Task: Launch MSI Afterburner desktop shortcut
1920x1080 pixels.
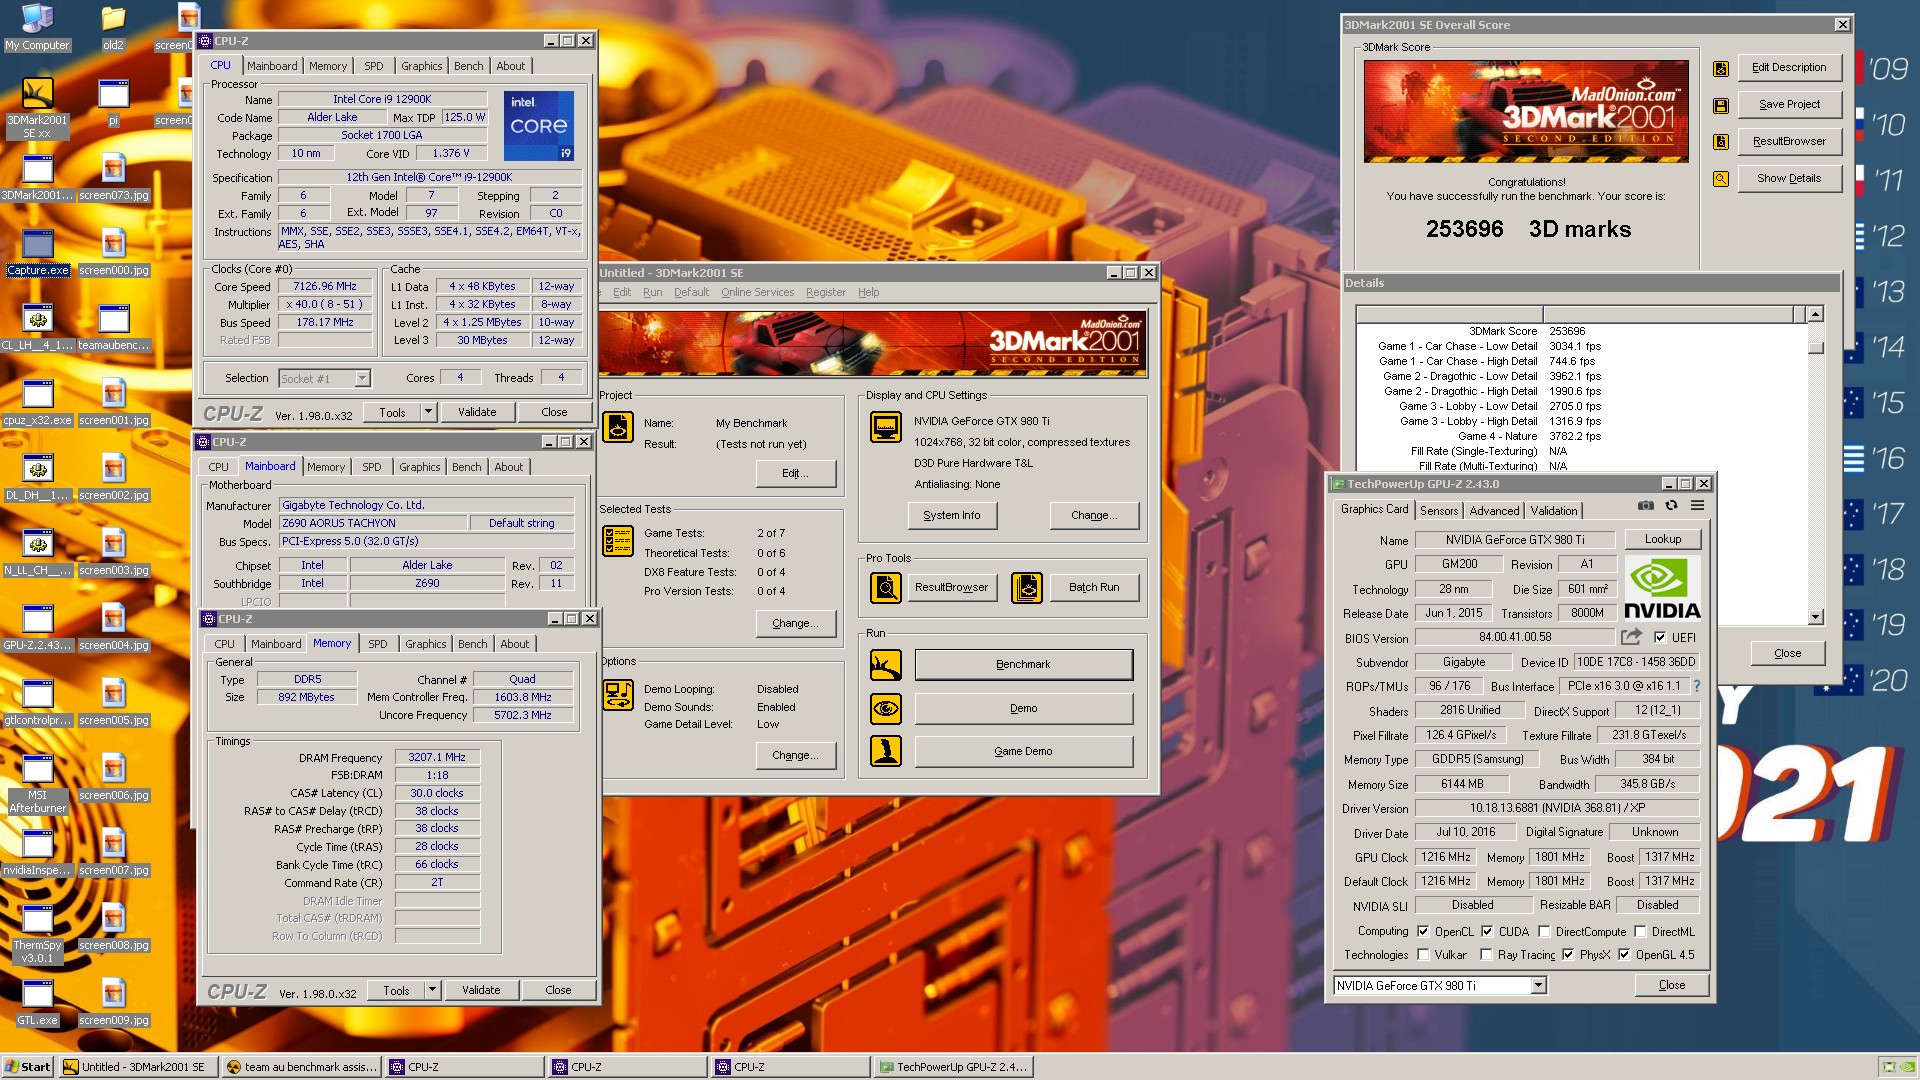Action: [x=37, y=784]
